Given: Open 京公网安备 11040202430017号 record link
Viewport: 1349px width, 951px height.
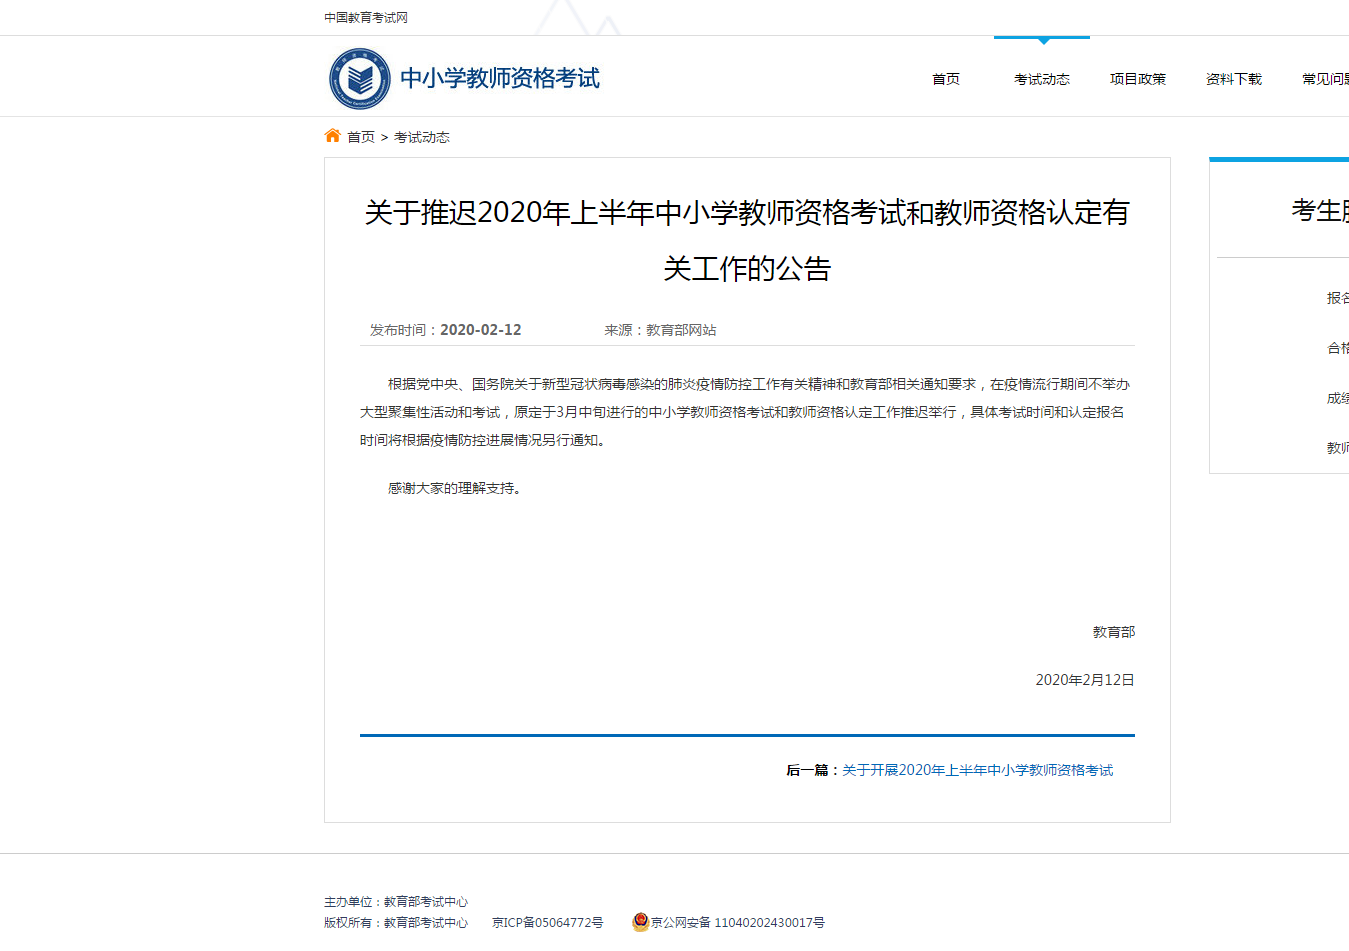Looking at the screenshot, I should tap(738, 923).
